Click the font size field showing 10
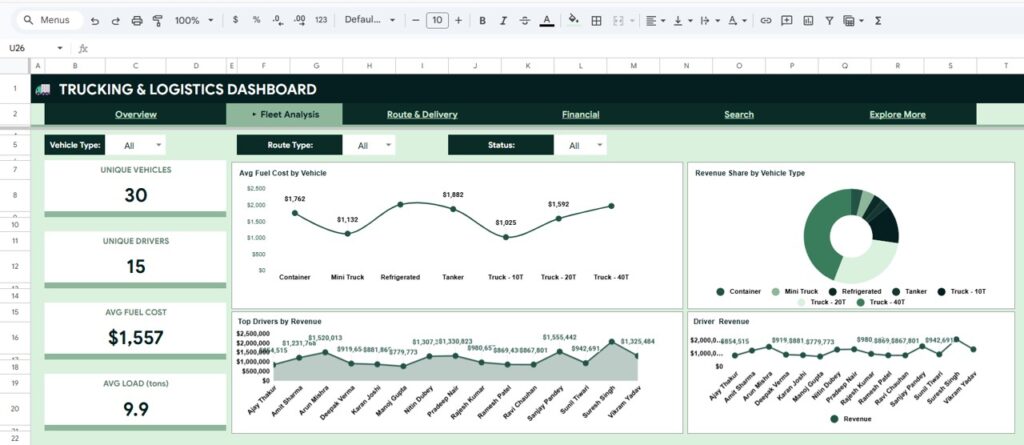 437,20
